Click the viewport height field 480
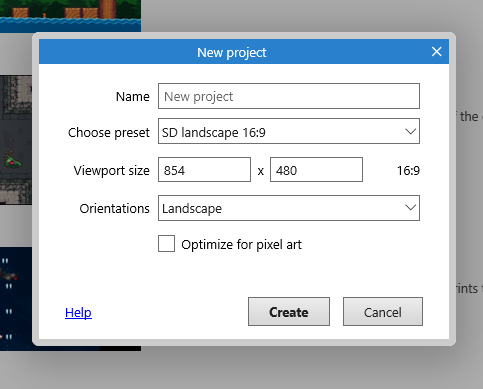The height and width of the screenshot is (389, 483). point(316,170)
